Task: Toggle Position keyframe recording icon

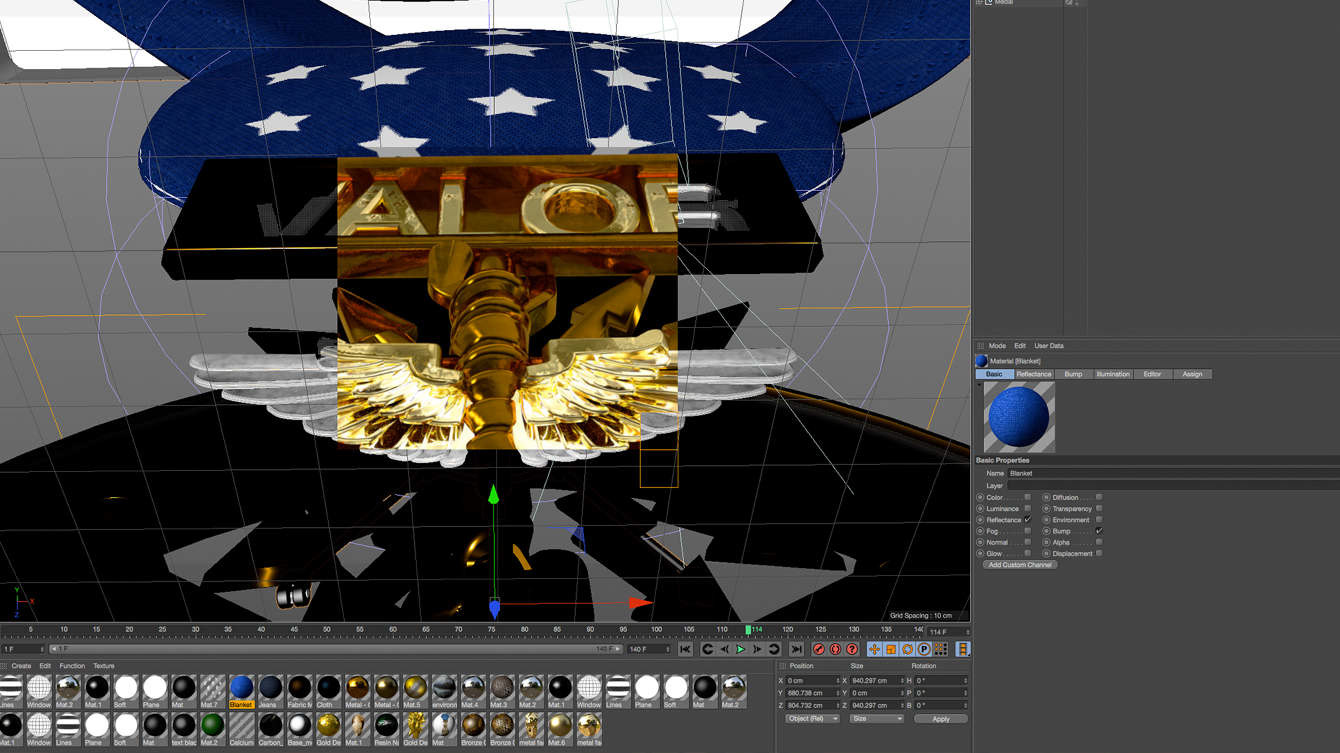Action: (874, 649)
